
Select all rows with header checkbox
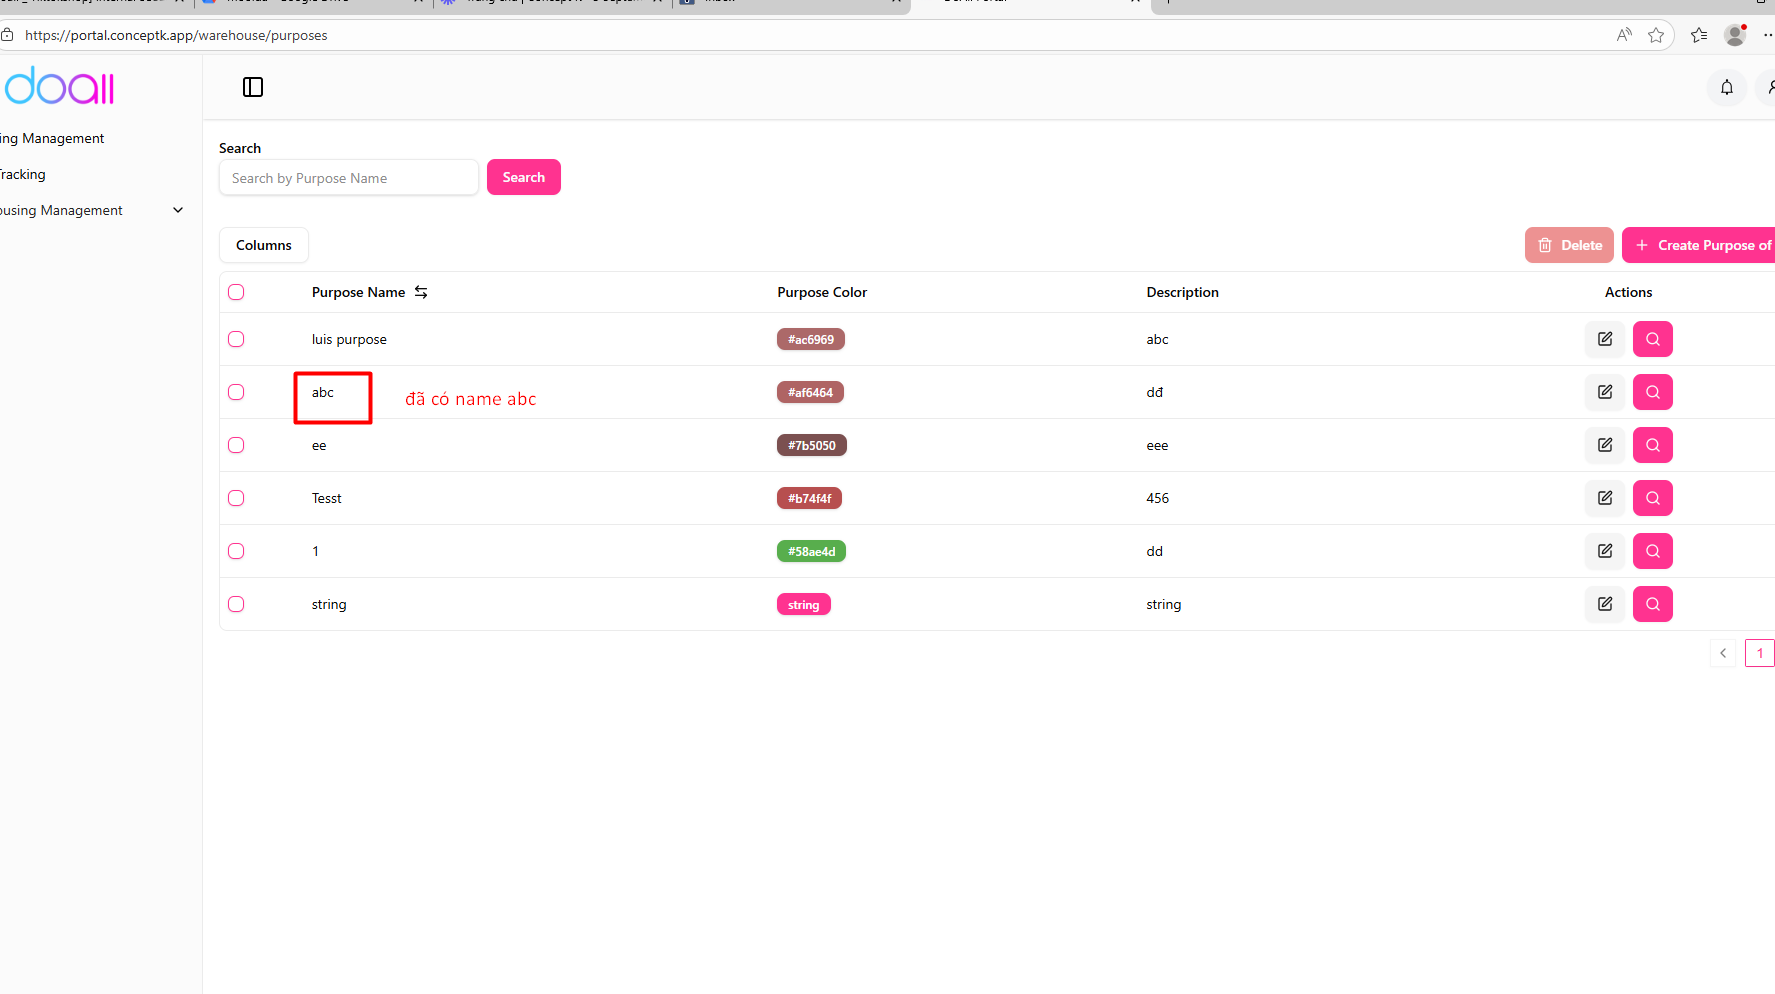(236, 292)
